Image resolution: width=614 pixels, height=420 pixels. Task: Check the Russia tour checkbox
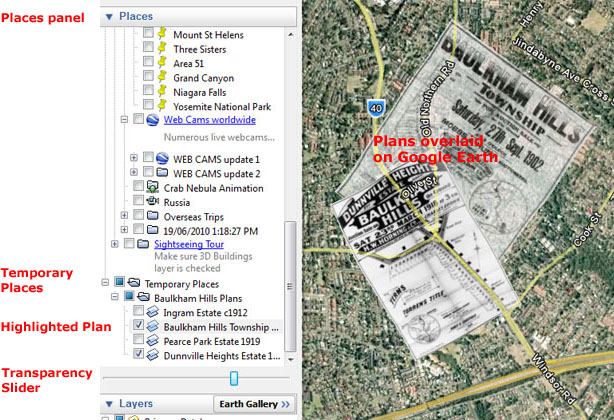coord(138,200)
